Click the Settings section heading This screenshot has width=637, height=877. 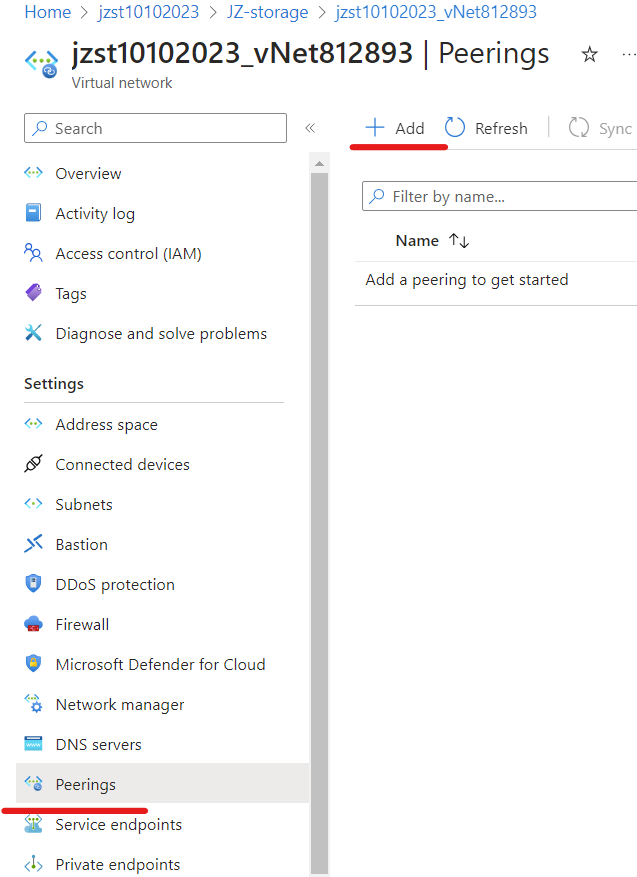(54, 384)
